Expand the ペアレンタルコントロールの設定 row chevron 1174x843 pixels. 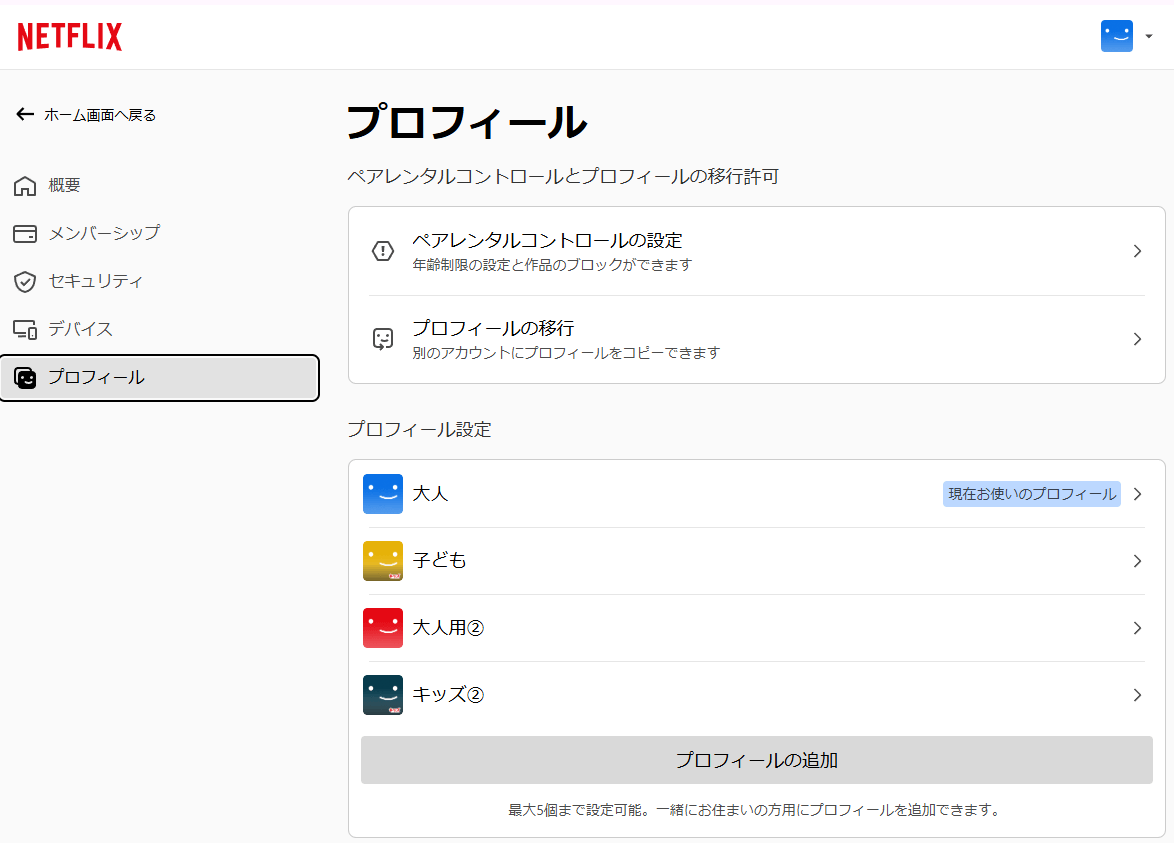[x=1137, y=251]
